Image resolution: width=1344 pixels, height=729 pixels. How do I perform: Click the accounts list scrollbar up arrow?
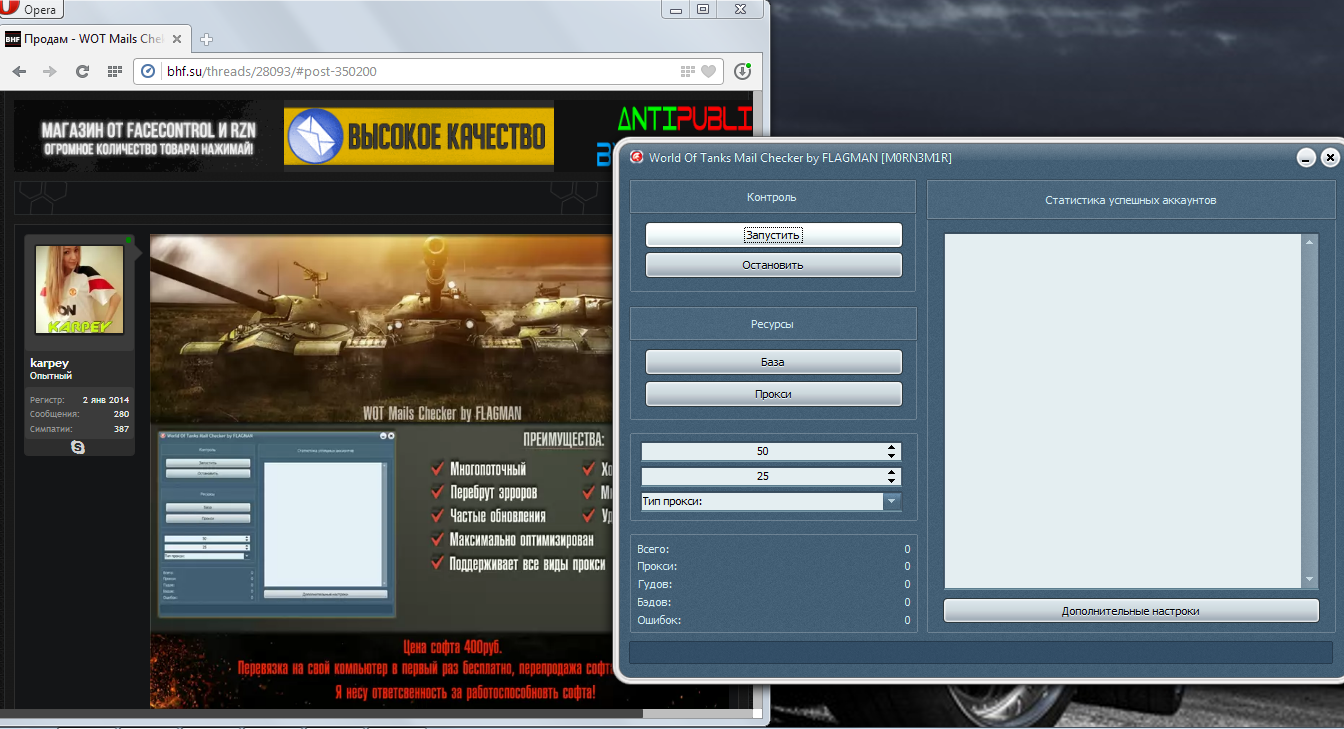click(1310, 242)
